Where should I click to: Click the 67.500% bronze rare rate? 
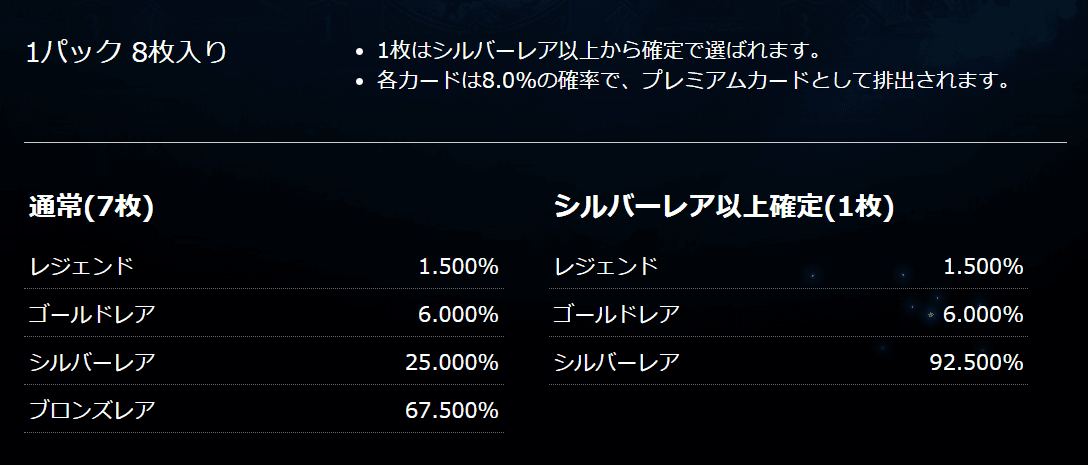click(452, 410)
